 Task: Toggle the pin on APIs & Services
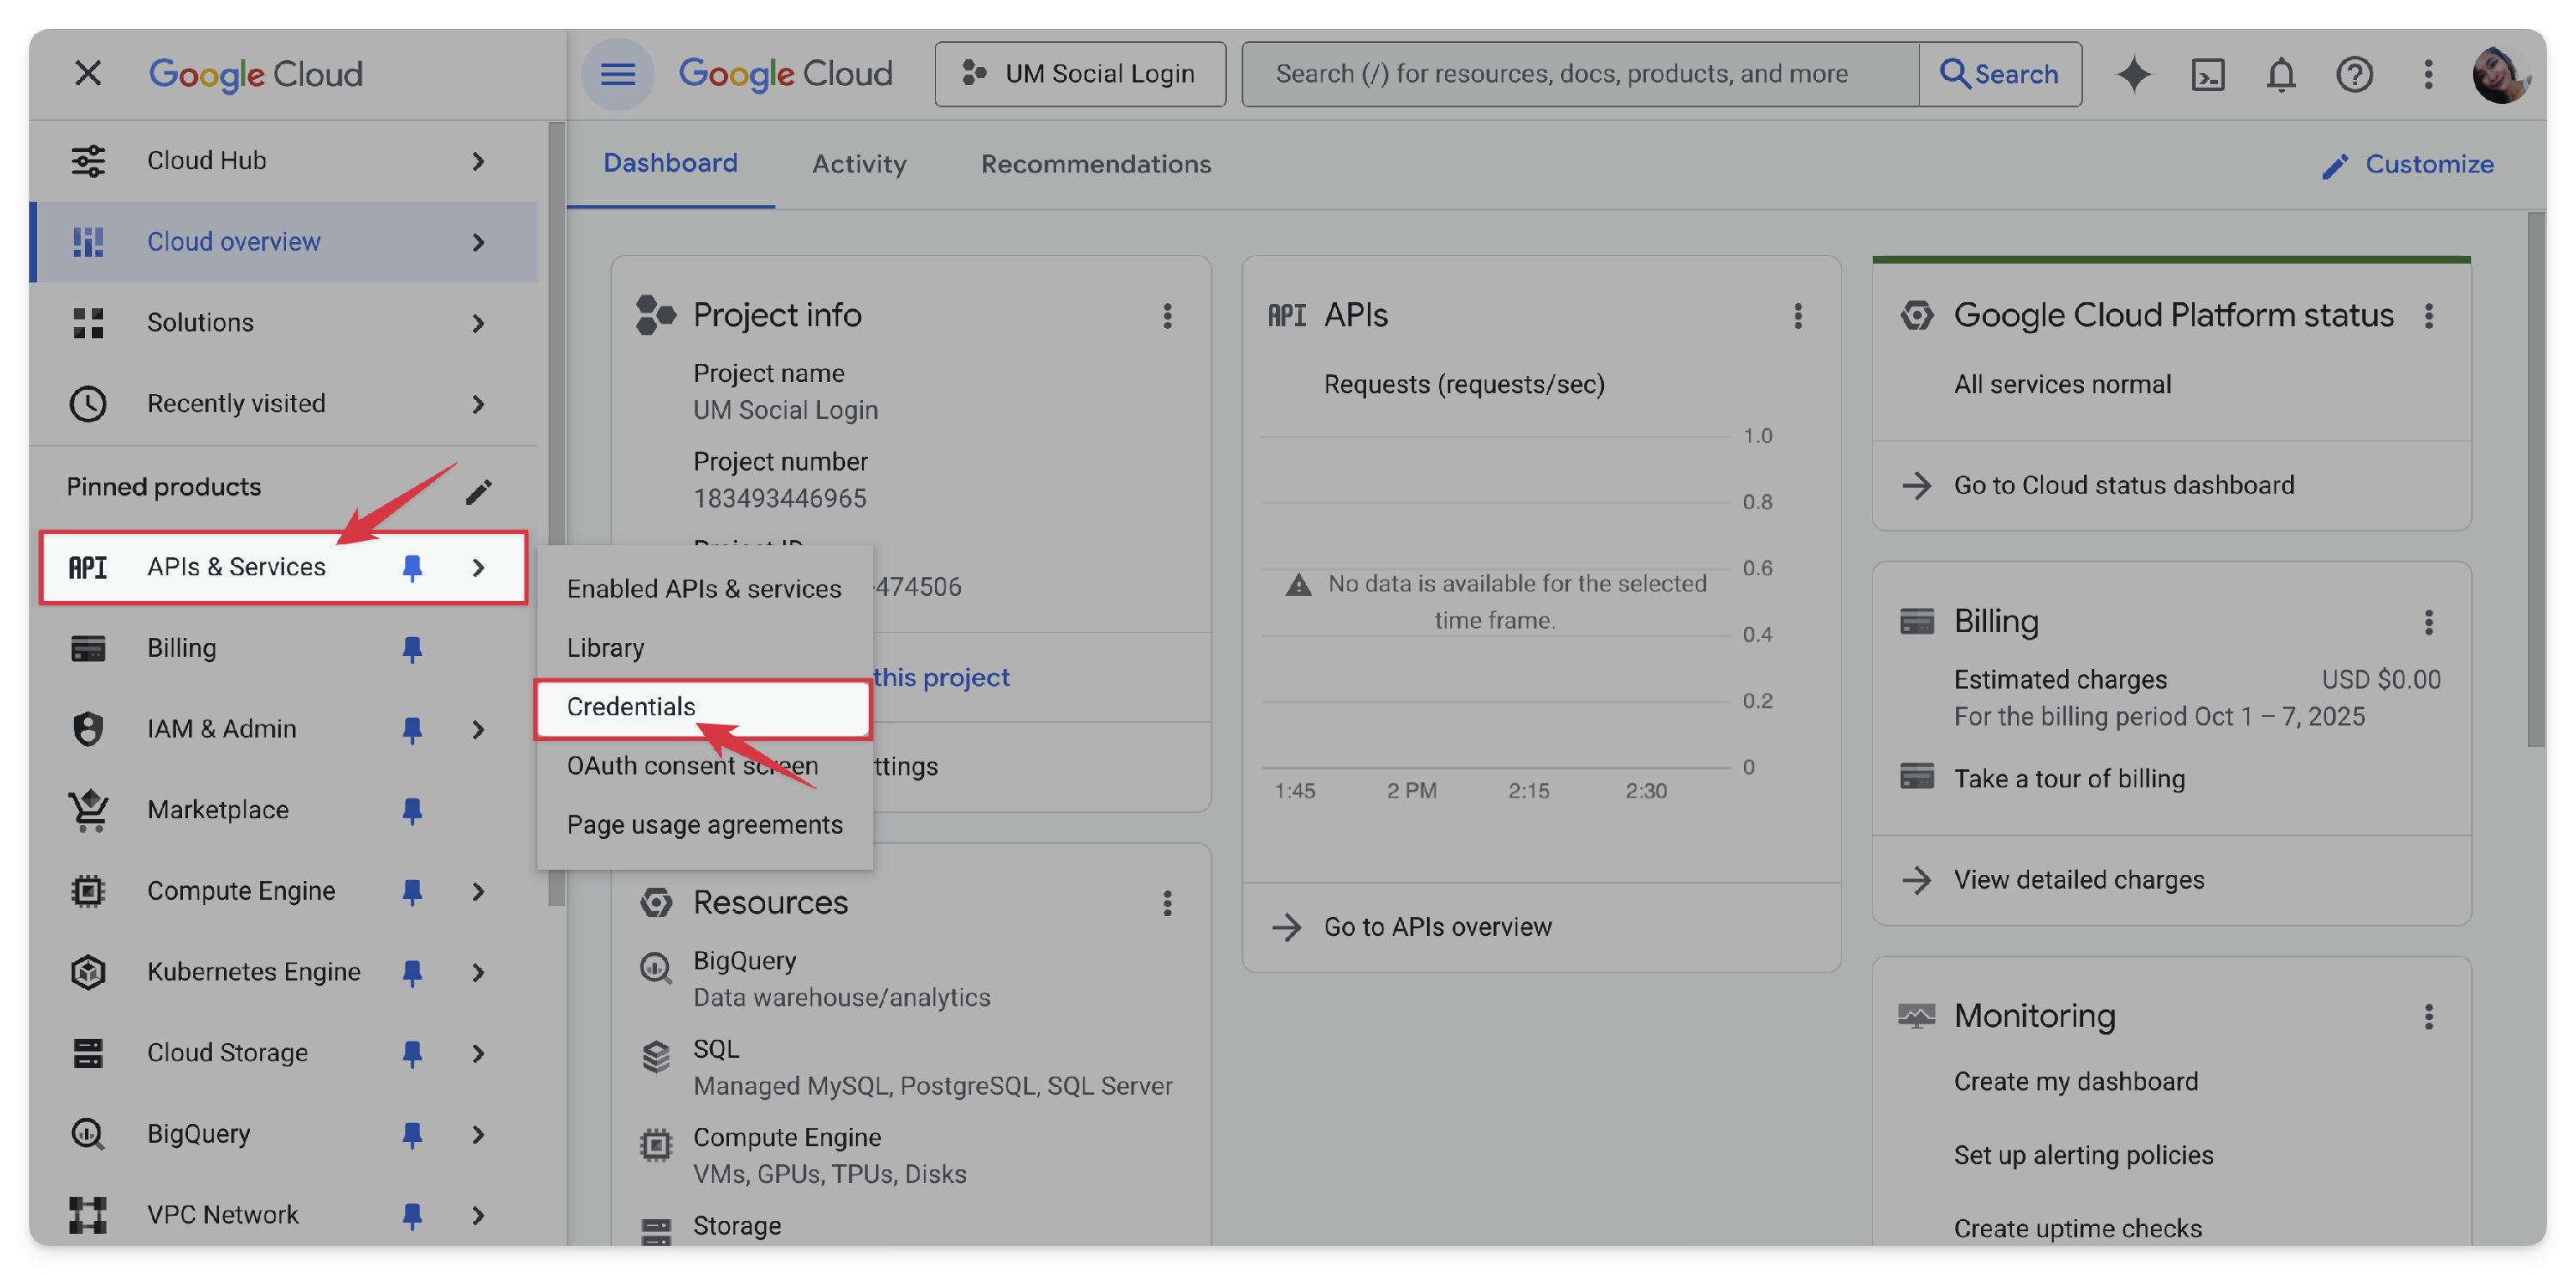coord(411,568)
